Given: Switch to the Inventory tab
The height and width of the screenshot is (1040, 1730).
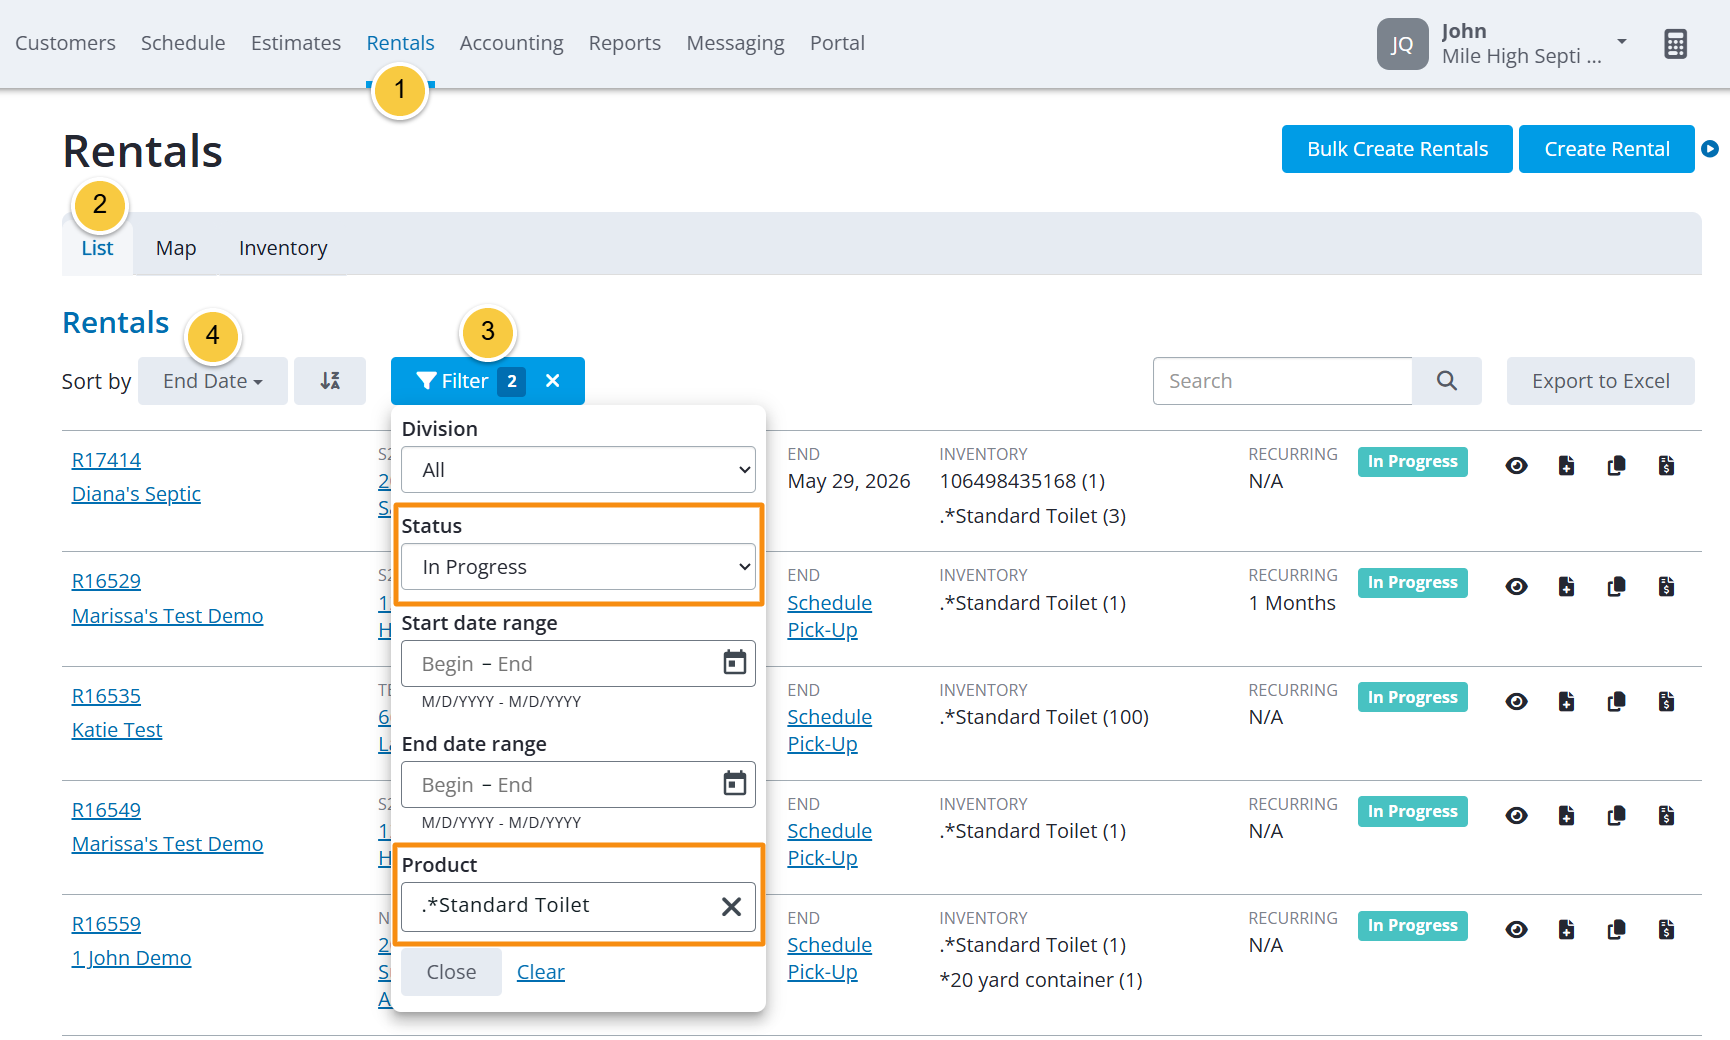Looking at the screenshot, I should pos(283,248).
